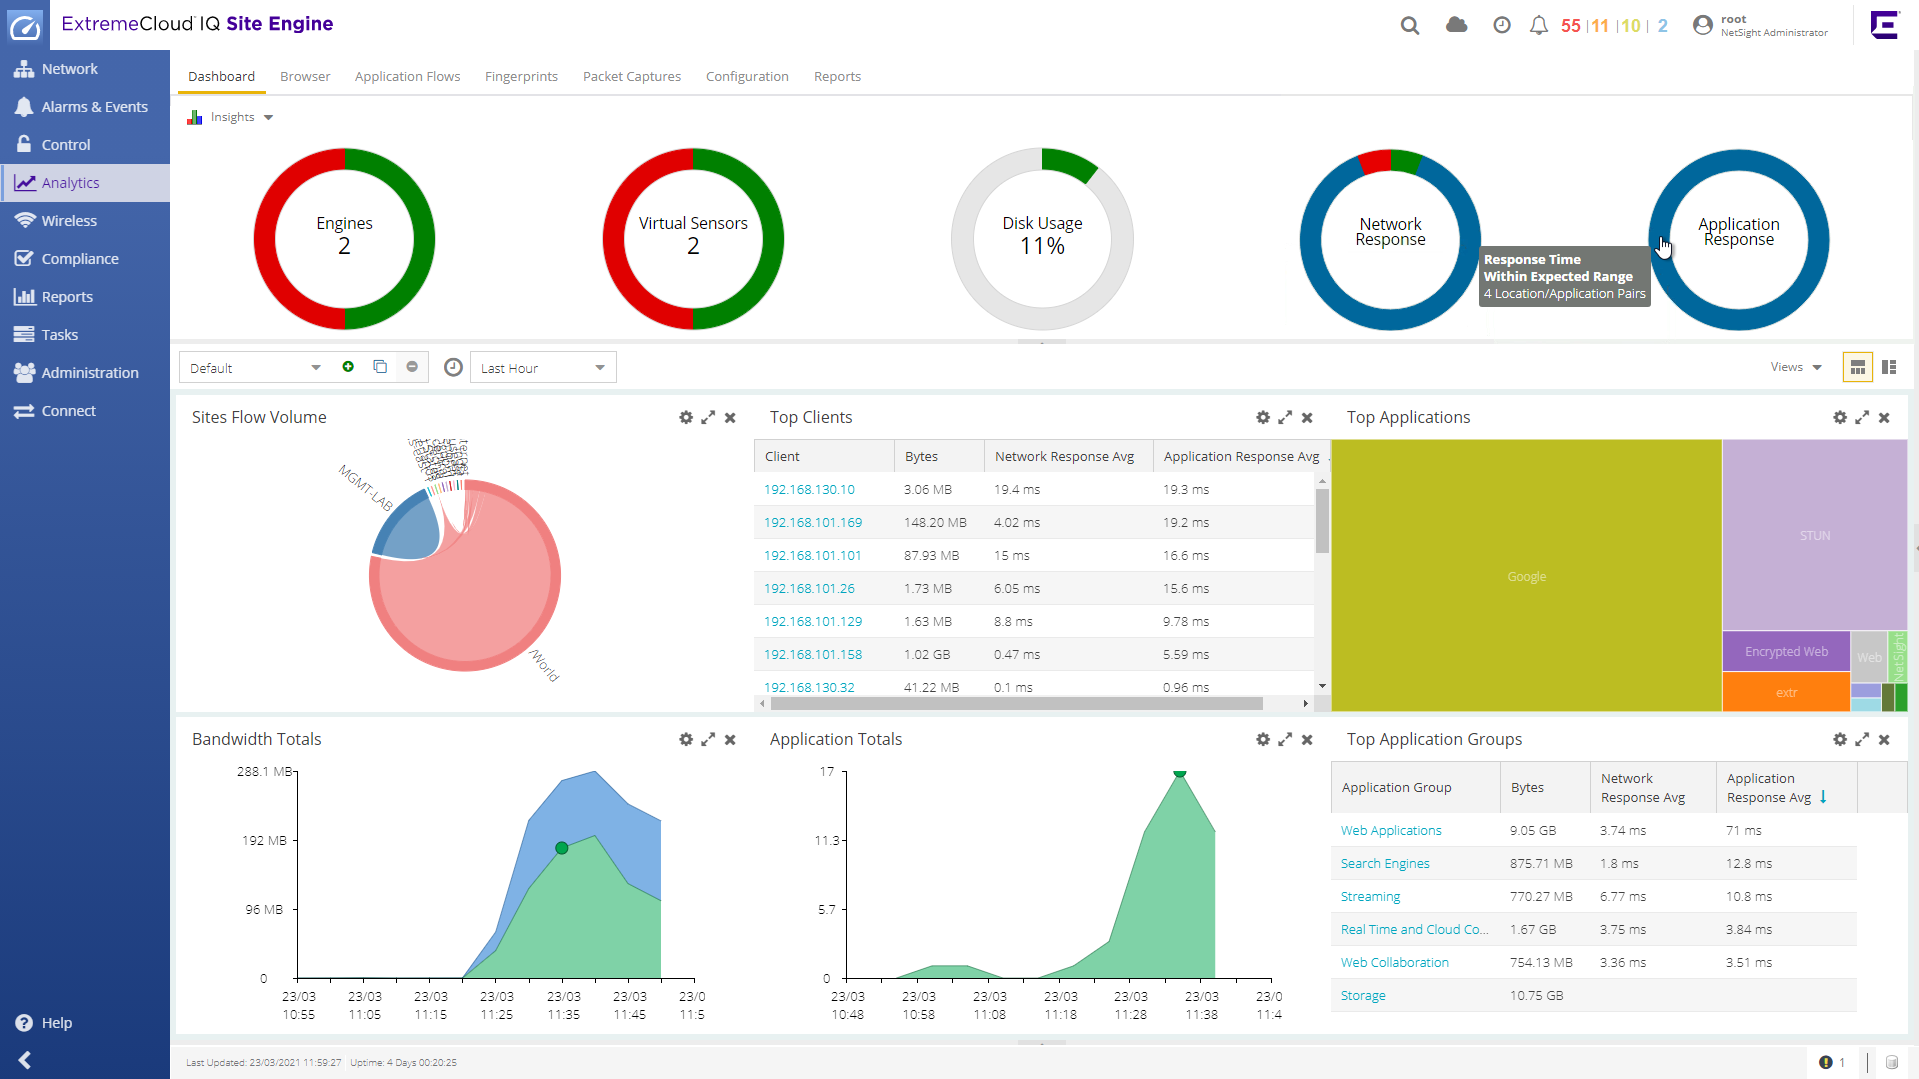Open the search icon in header
This screenshot has width=1919, height=1079.
(x=1410, y=26)
